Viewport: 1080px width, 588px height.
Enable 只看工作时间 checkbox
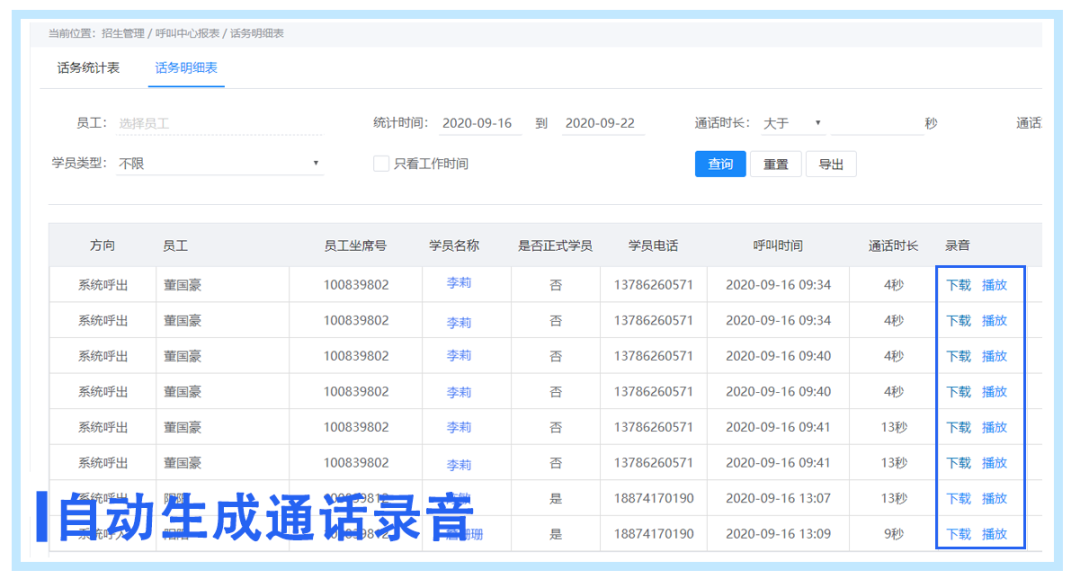pos(381,164)
